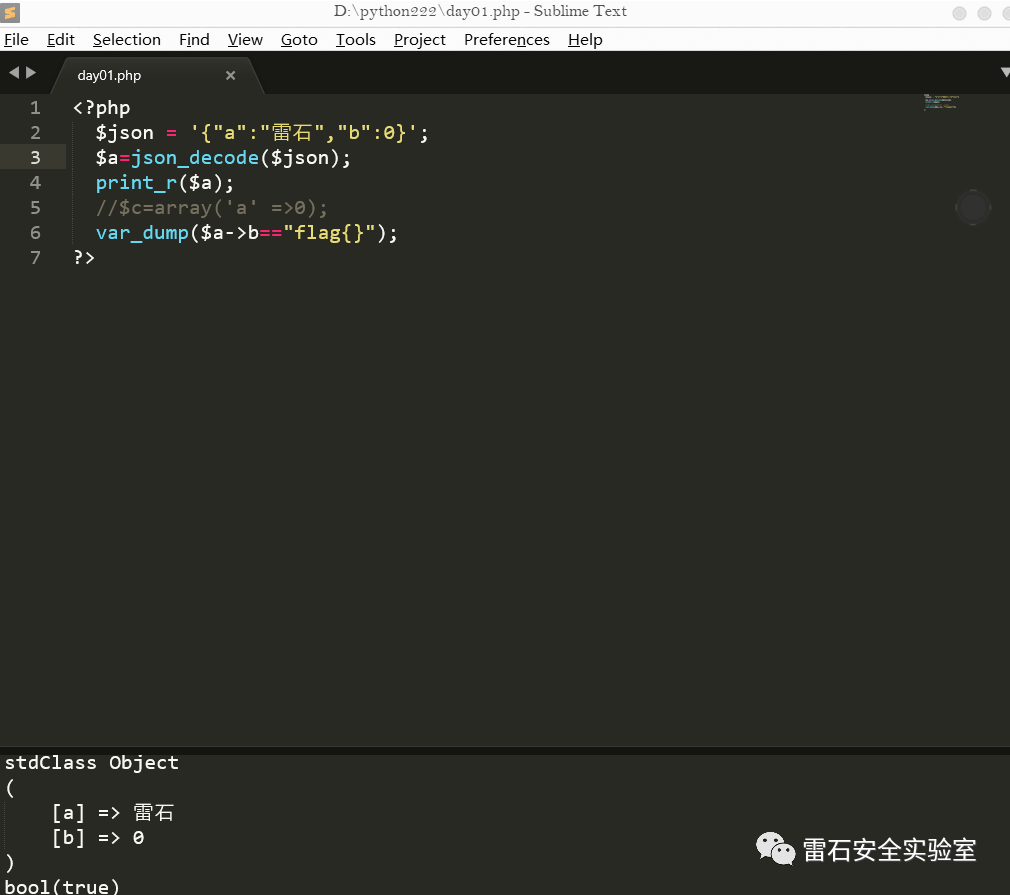Viewport: 1010px width, 895px height.
Task: Open the View menu
Action: 245,40
